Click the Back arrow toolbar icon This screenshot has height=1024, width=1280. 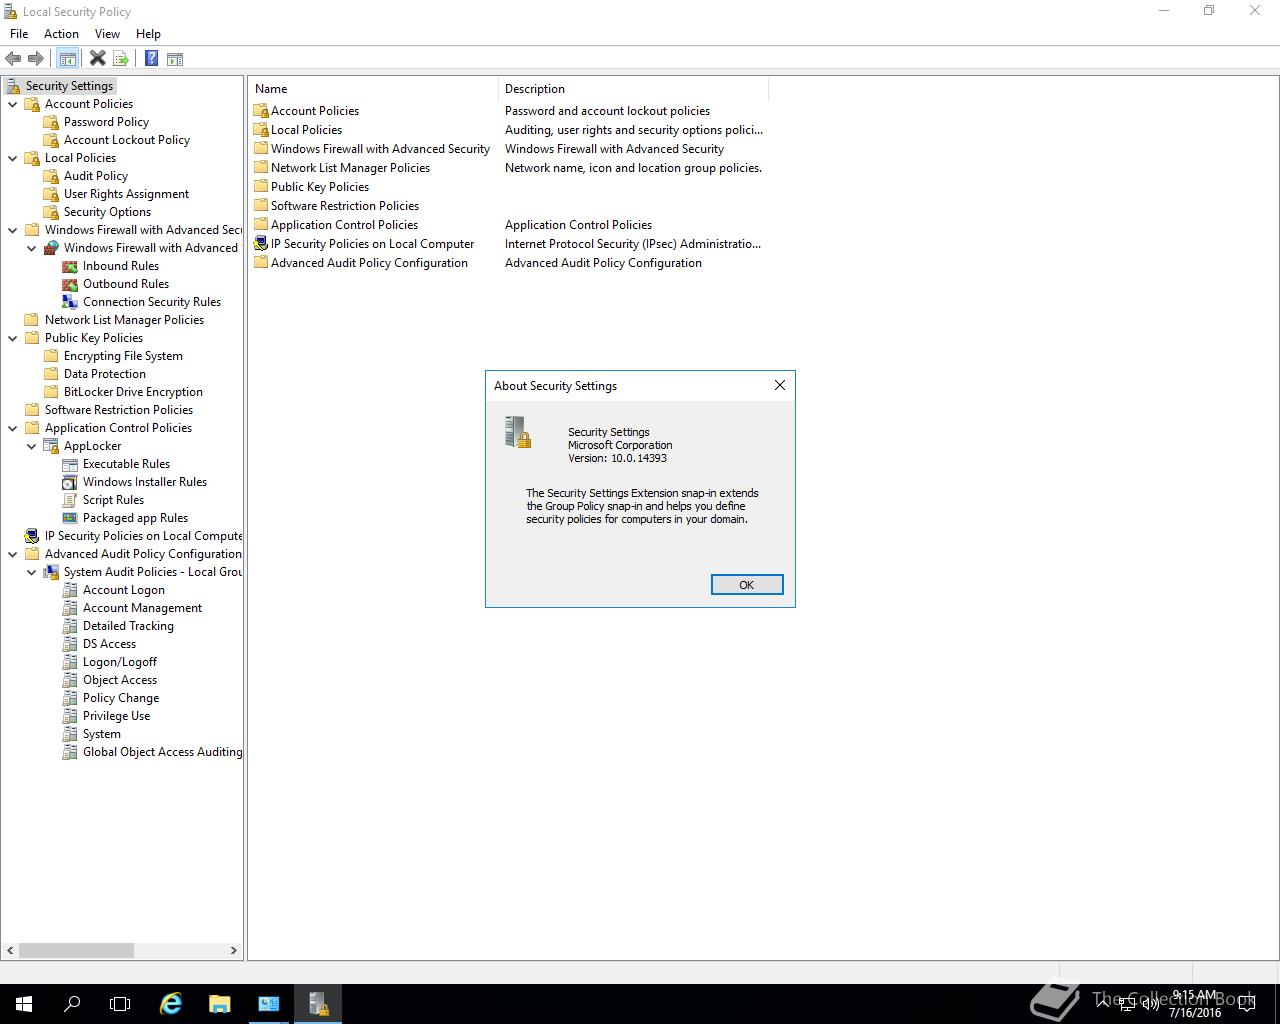13,59
